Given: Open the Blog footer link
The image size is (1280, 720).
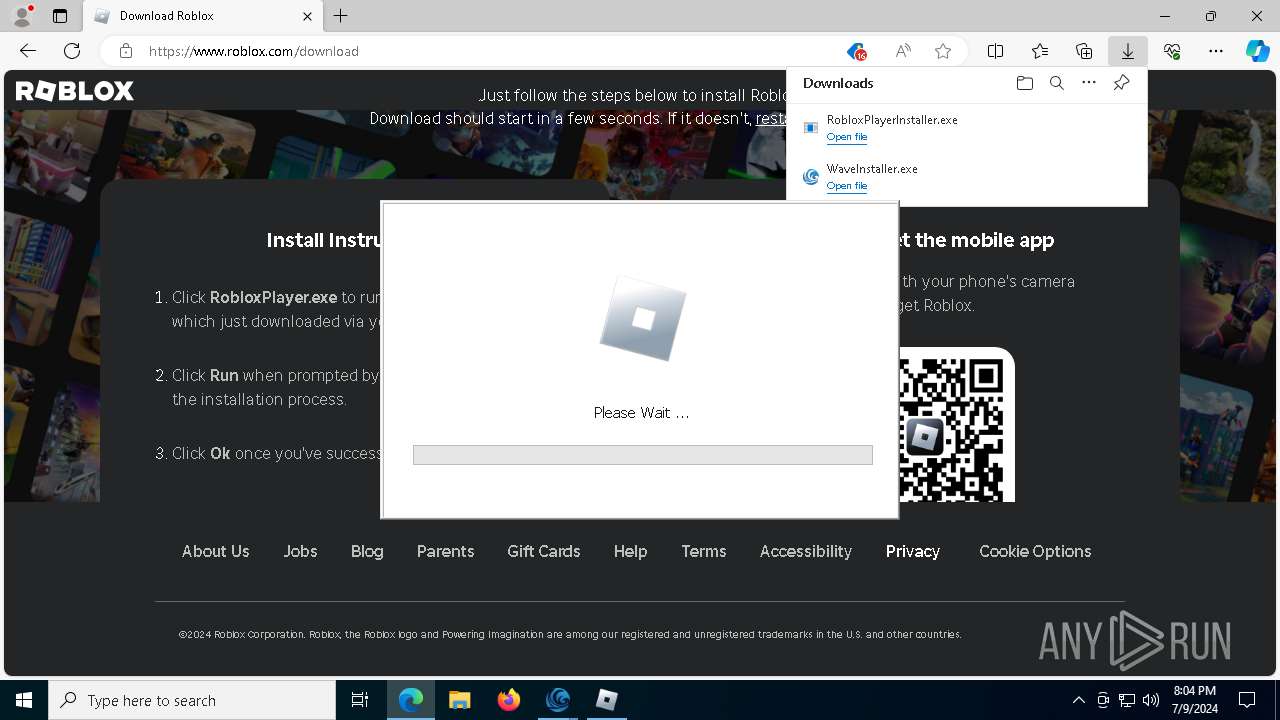Looking at the screenshot, I should click(x=367, y=551).
